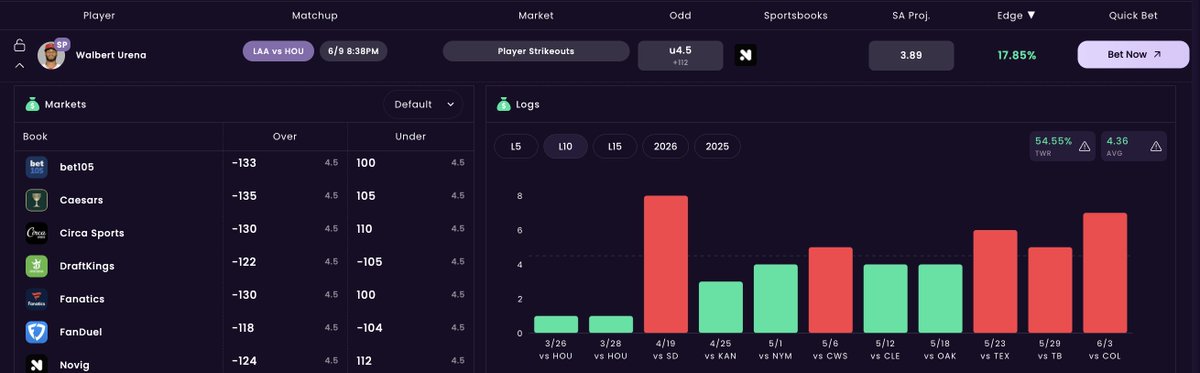
Task: Click the Caesars book logo
Action: click(x=37, y=200)
